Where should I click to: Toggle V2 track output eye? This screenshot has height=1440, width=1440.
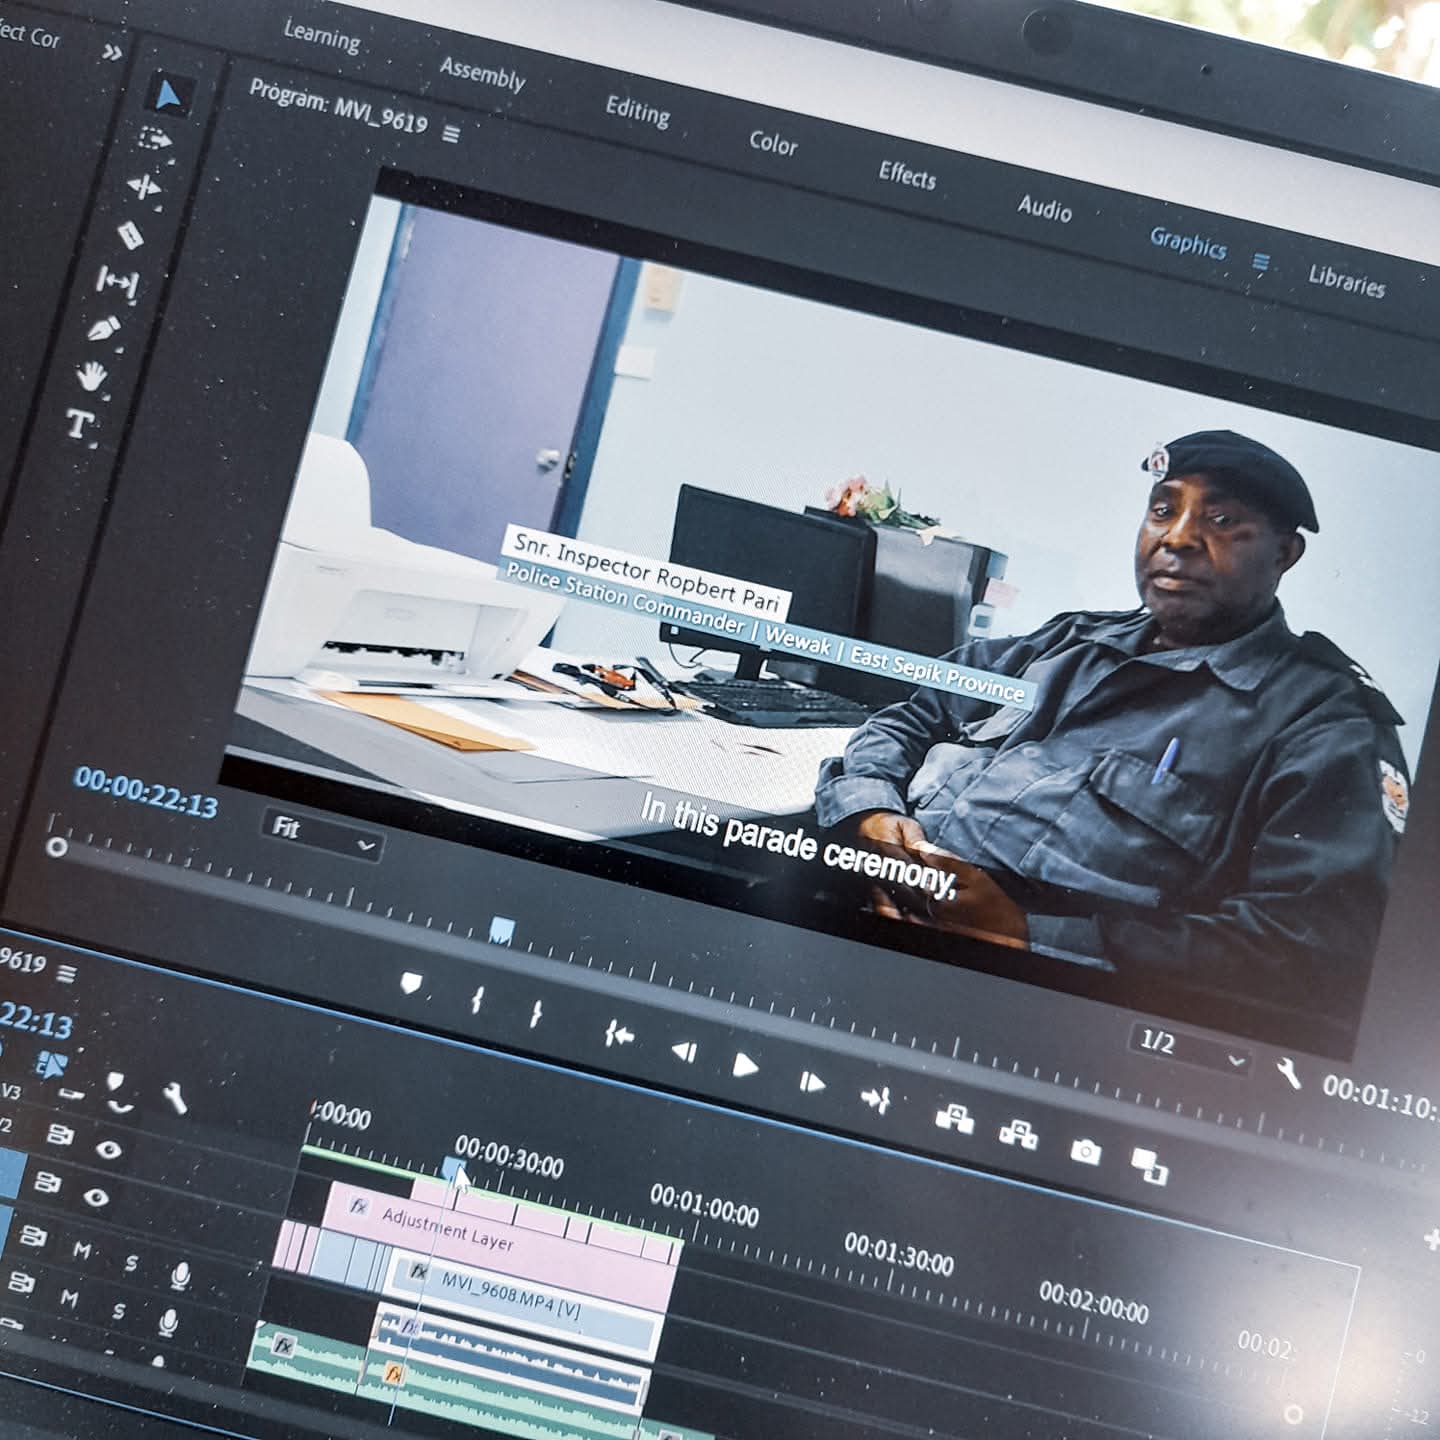[108, 1149]
